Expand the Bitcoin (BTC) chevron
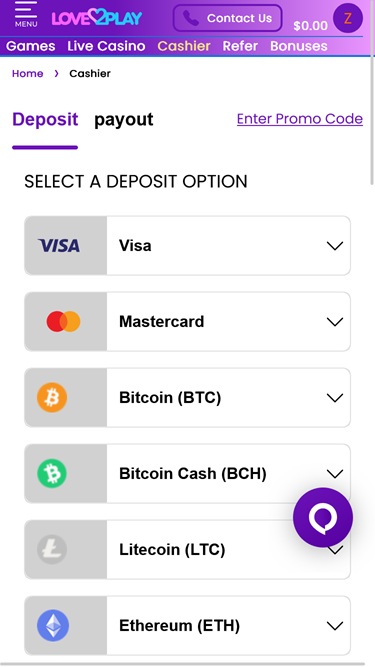375x667 pixels. pyautogui.click(x=335, y=398)
